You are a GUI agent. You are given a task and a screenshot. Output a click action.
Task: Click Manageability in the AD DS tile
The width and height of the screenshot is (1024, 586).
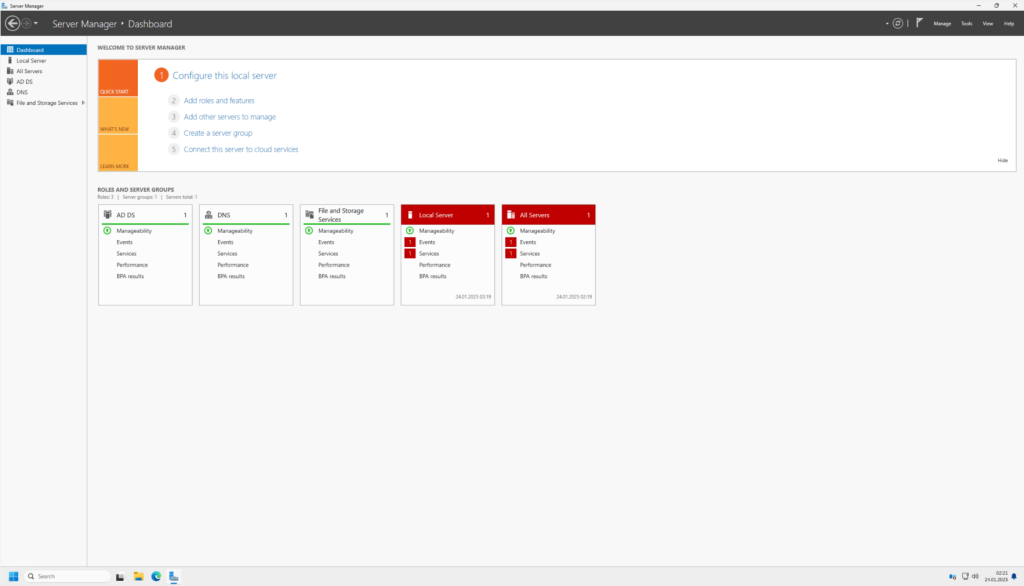[x=134, y=231]
